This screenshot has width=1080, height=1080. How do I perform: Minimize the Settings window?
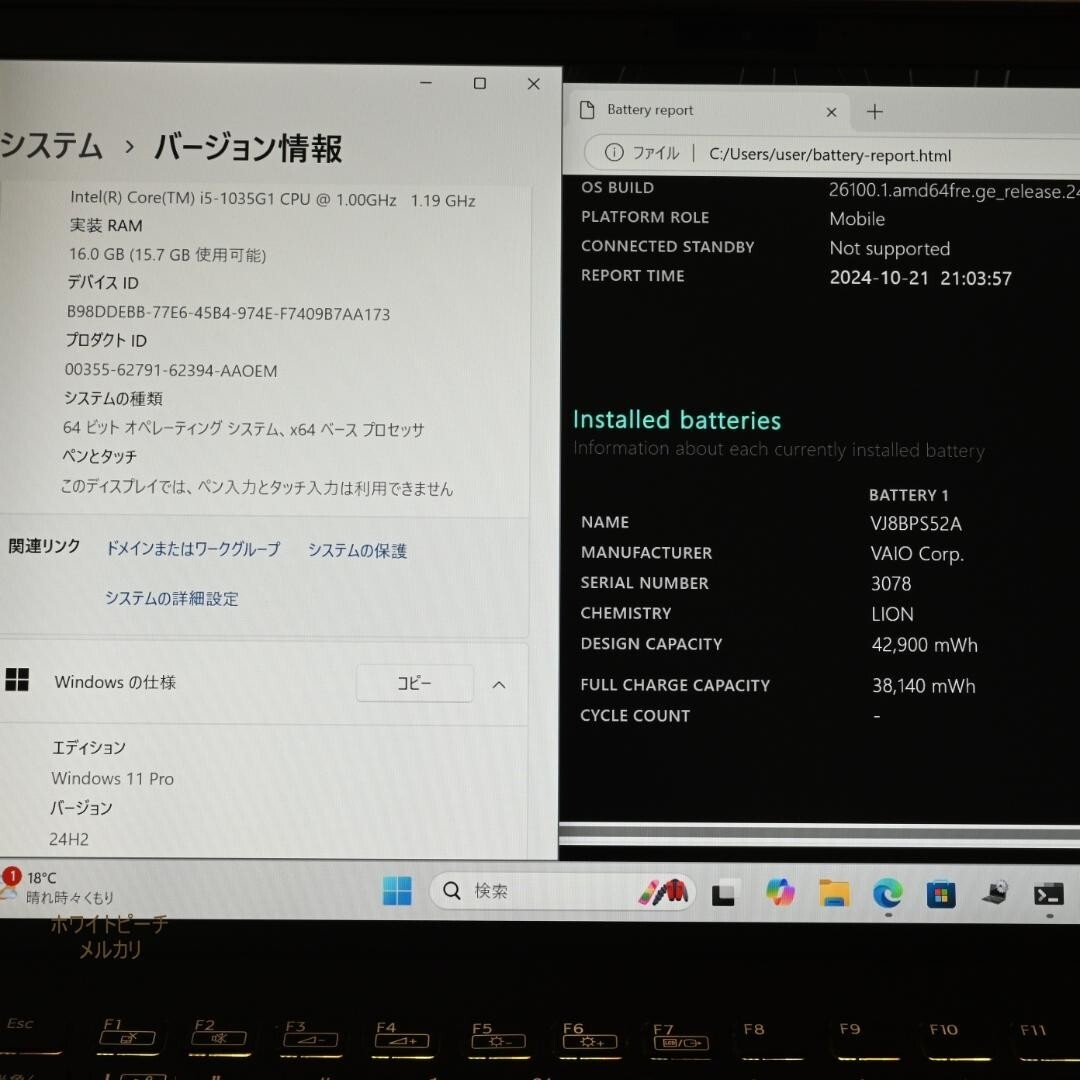[426, 83]
